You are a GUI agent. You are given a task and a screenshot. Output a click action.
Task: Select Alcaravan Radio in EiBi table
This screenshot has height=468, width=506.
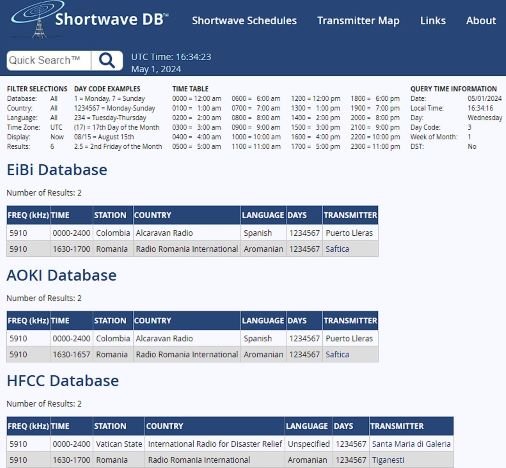tap(164, 233)
